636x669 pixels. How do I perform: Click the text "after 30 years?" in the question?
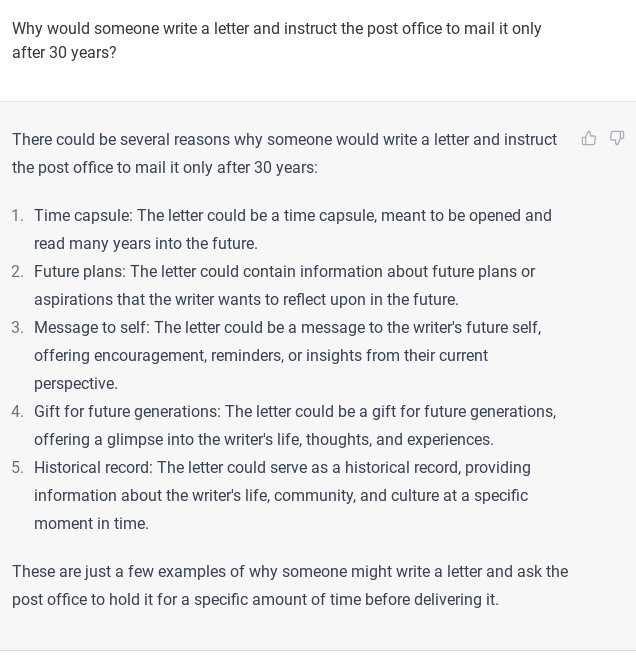click(64, 53)
